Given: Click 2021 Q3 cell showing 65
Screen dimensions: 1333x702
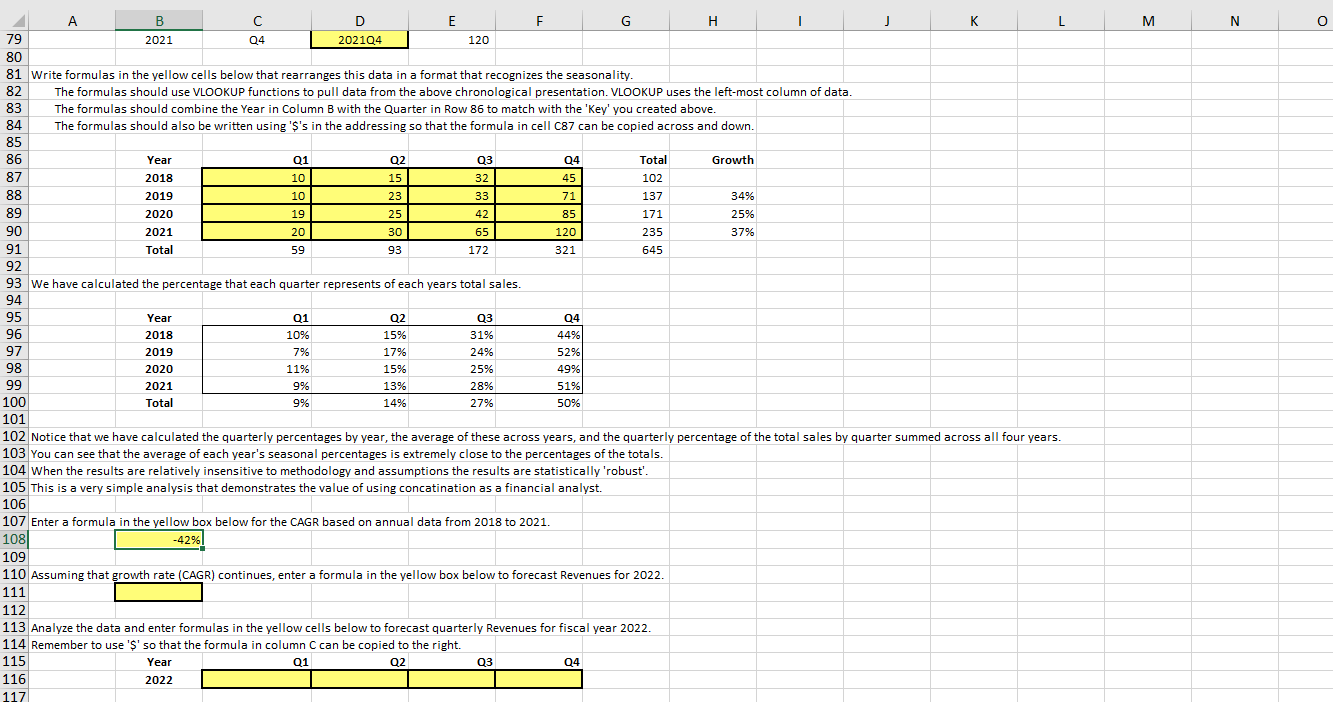Looking at the screenshot, I should click(x=451, y=231).
